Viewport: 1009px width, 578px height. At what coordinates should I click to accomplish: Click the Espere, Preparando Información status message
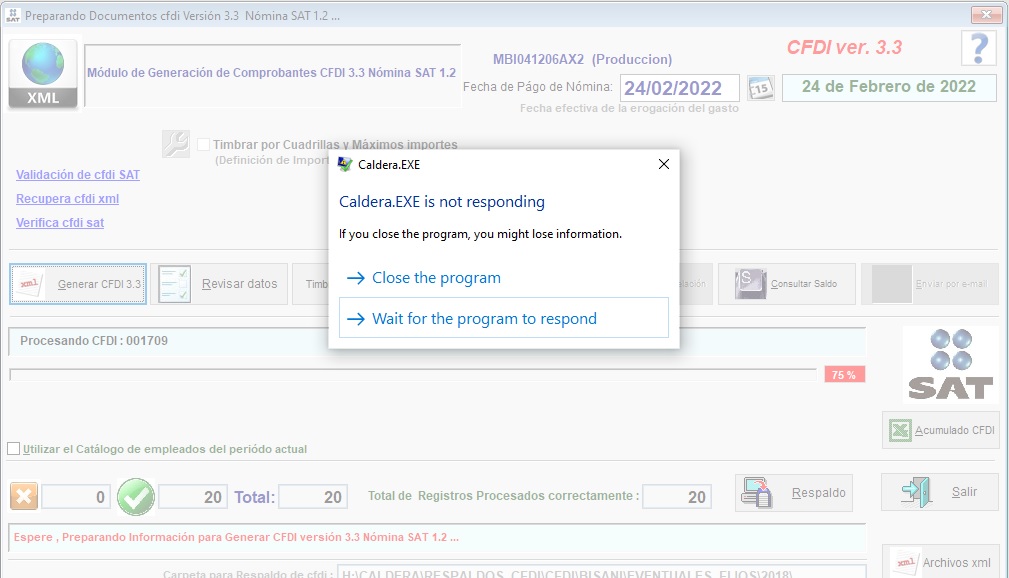click(236, 537)
